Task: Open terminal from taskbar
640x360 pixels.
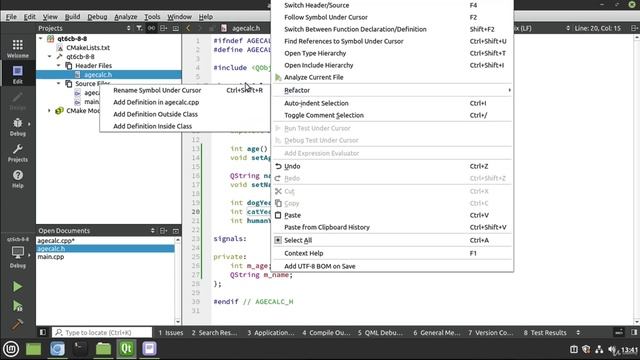Action: 80,349
